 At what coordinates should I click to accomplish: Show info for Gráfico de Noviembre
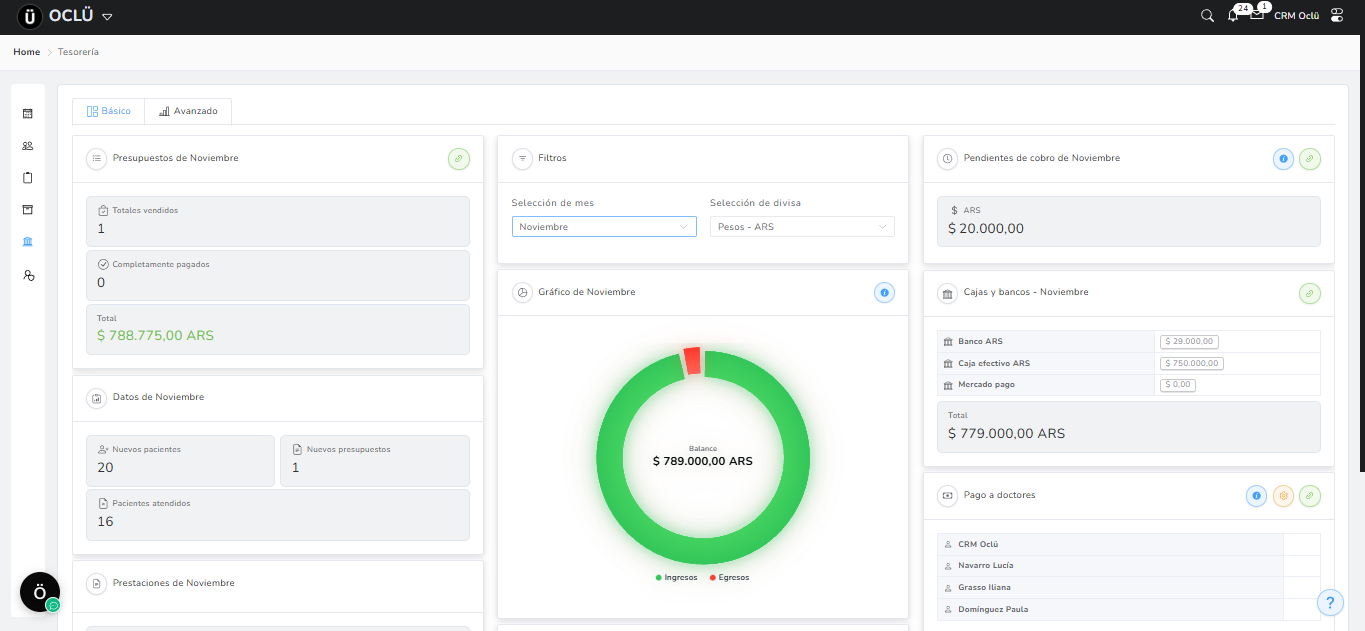pos(884,292)
